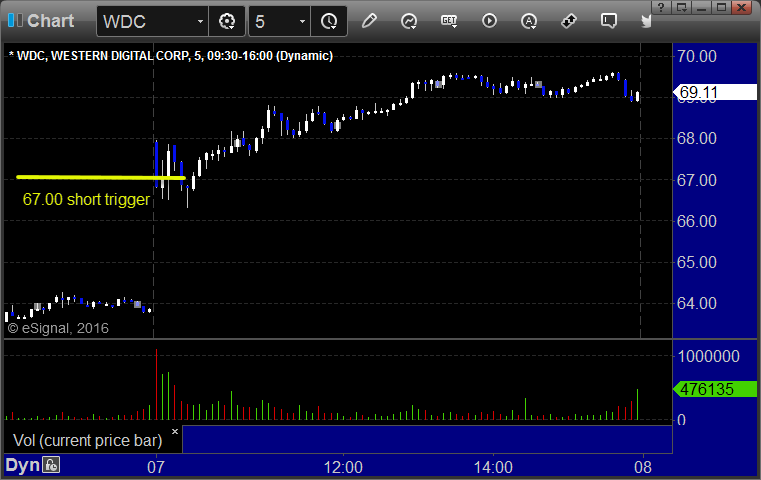Click the 1000000 volume axis label
This screenshot has width=761, height=480.
point(709,356)
